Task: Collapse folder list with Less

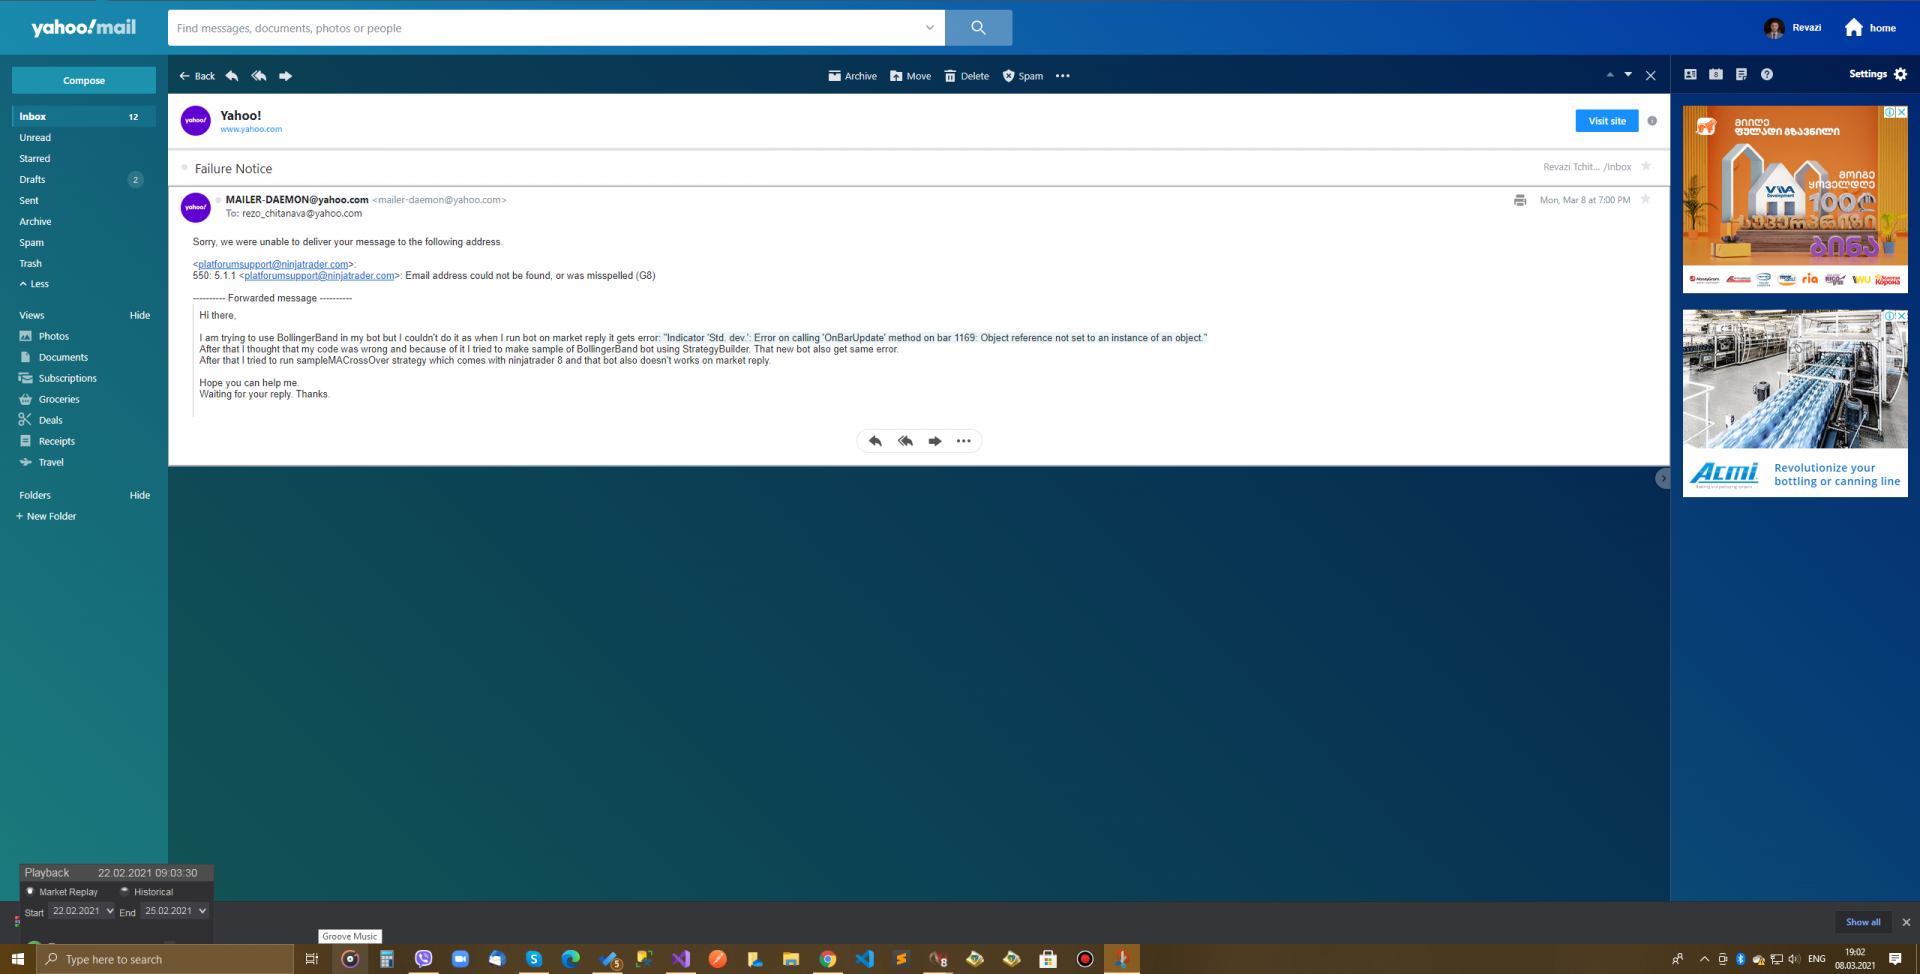Action: tap(34, 284)
